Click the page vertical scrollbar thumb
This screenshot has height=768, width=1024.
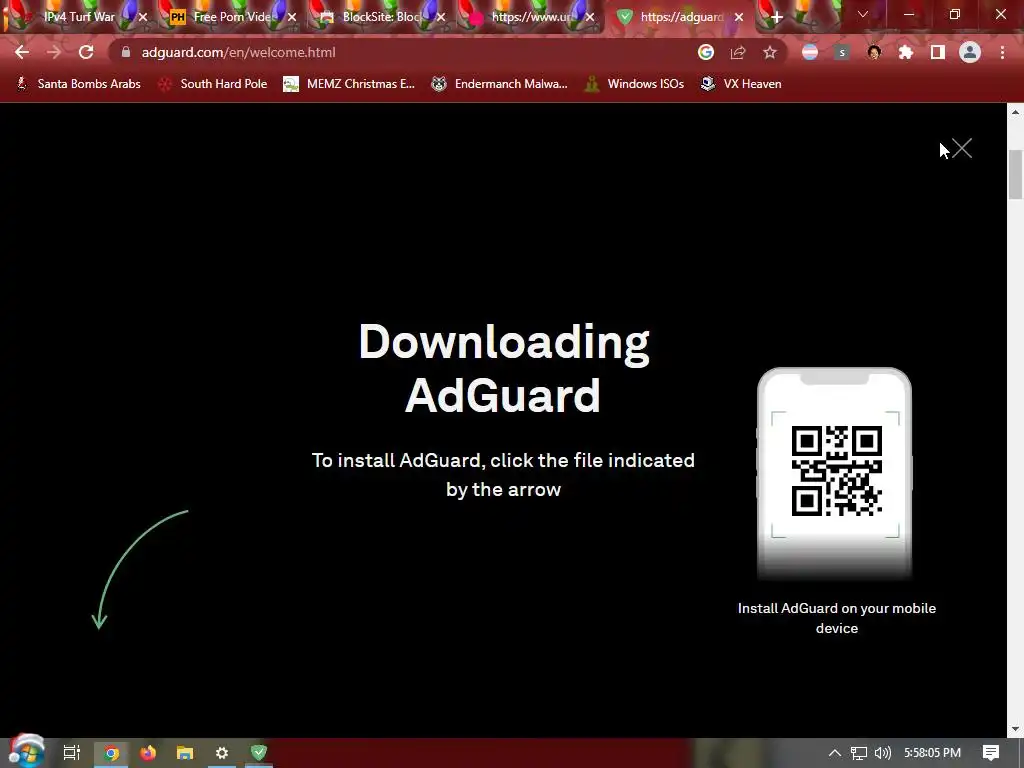point(1015,174)
